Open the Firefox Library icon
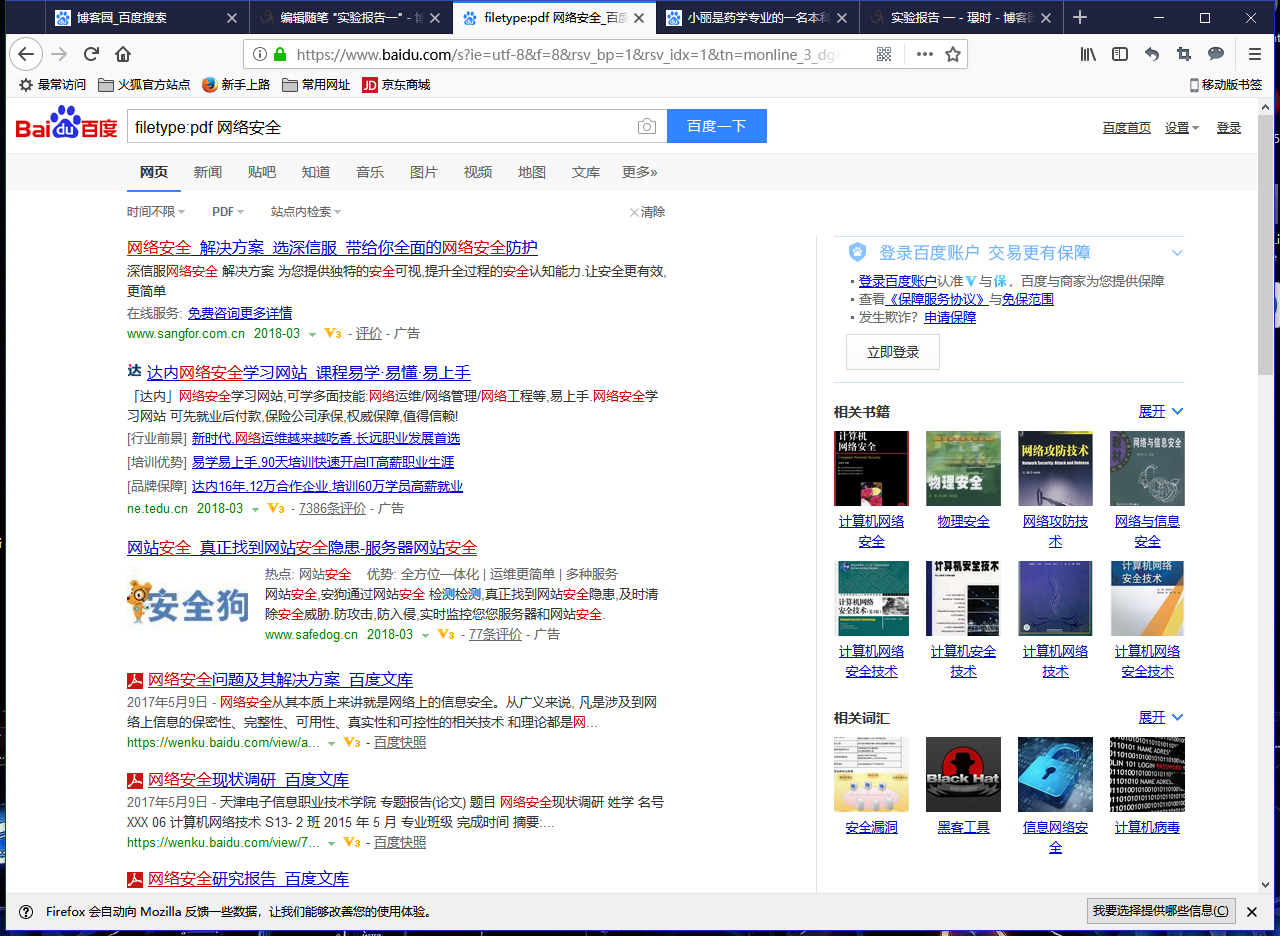1280x936 pixels. (x=1088, y=54)
